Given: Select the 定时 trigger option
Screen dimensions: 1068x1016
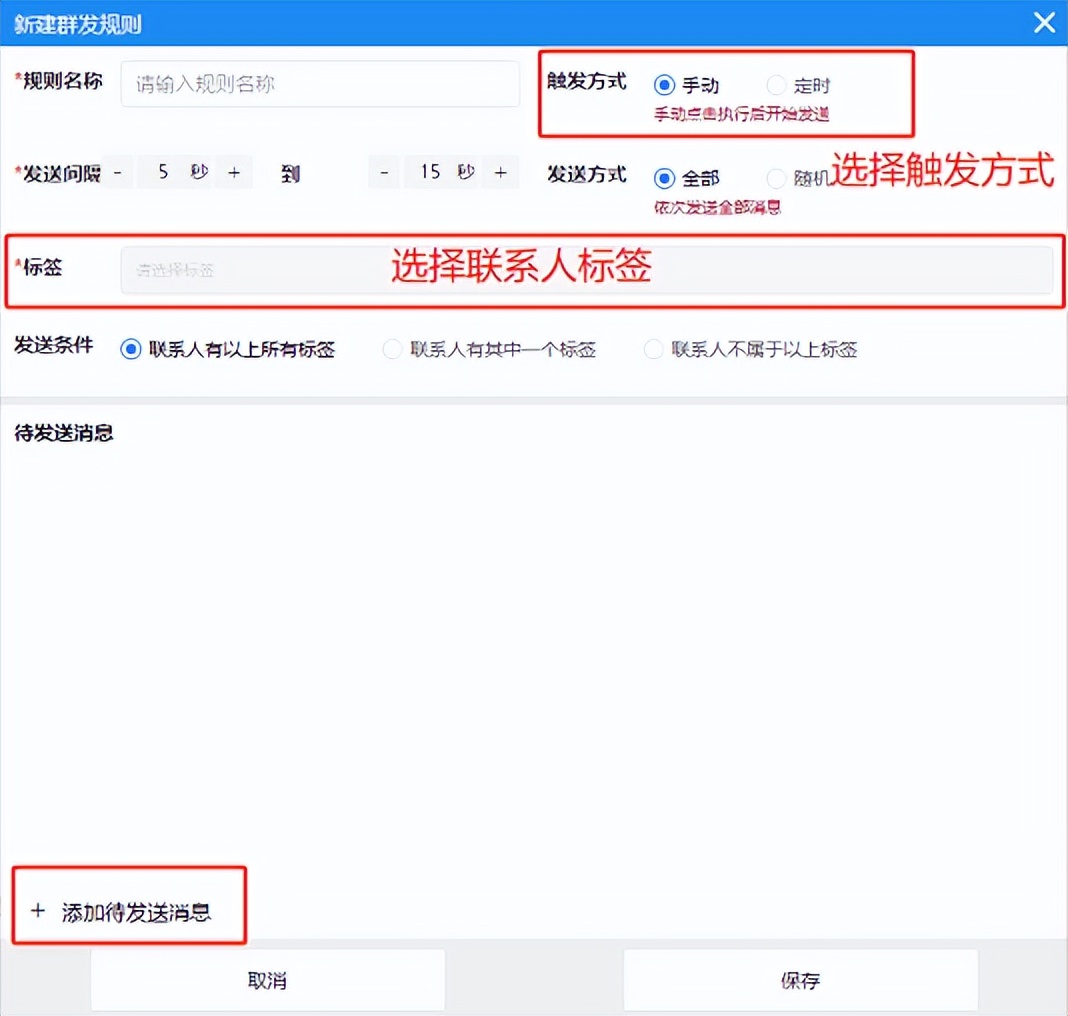Looking at the screenshot, I should [x=776, y=85].
